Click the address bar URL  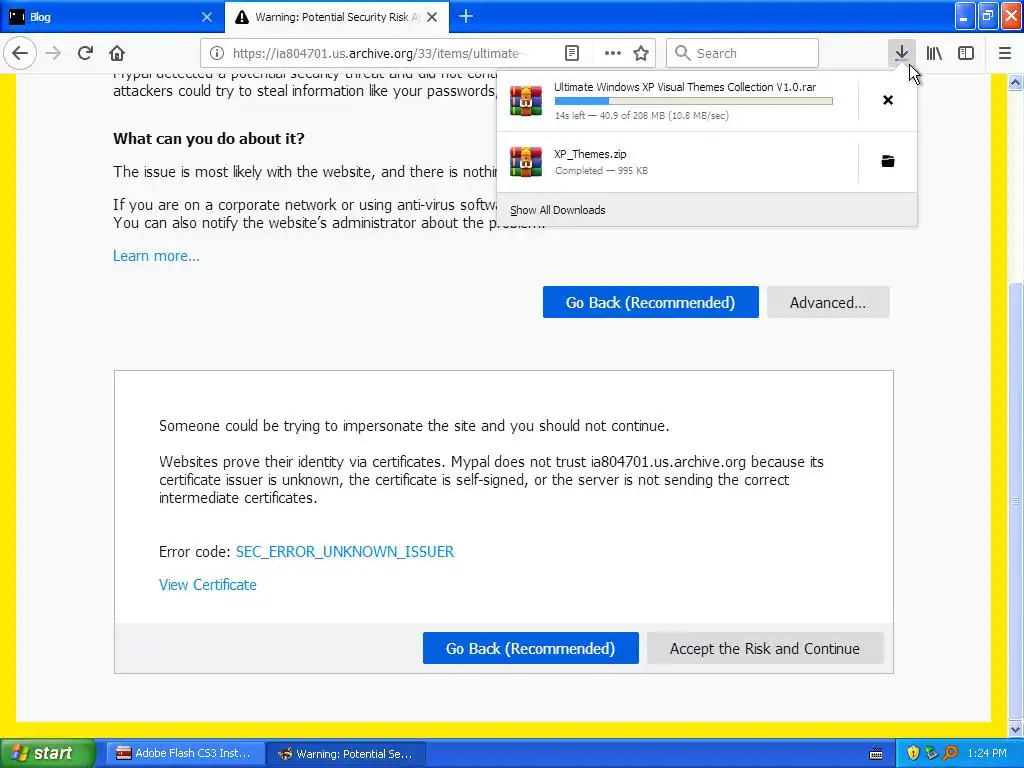tap(379, 53)
